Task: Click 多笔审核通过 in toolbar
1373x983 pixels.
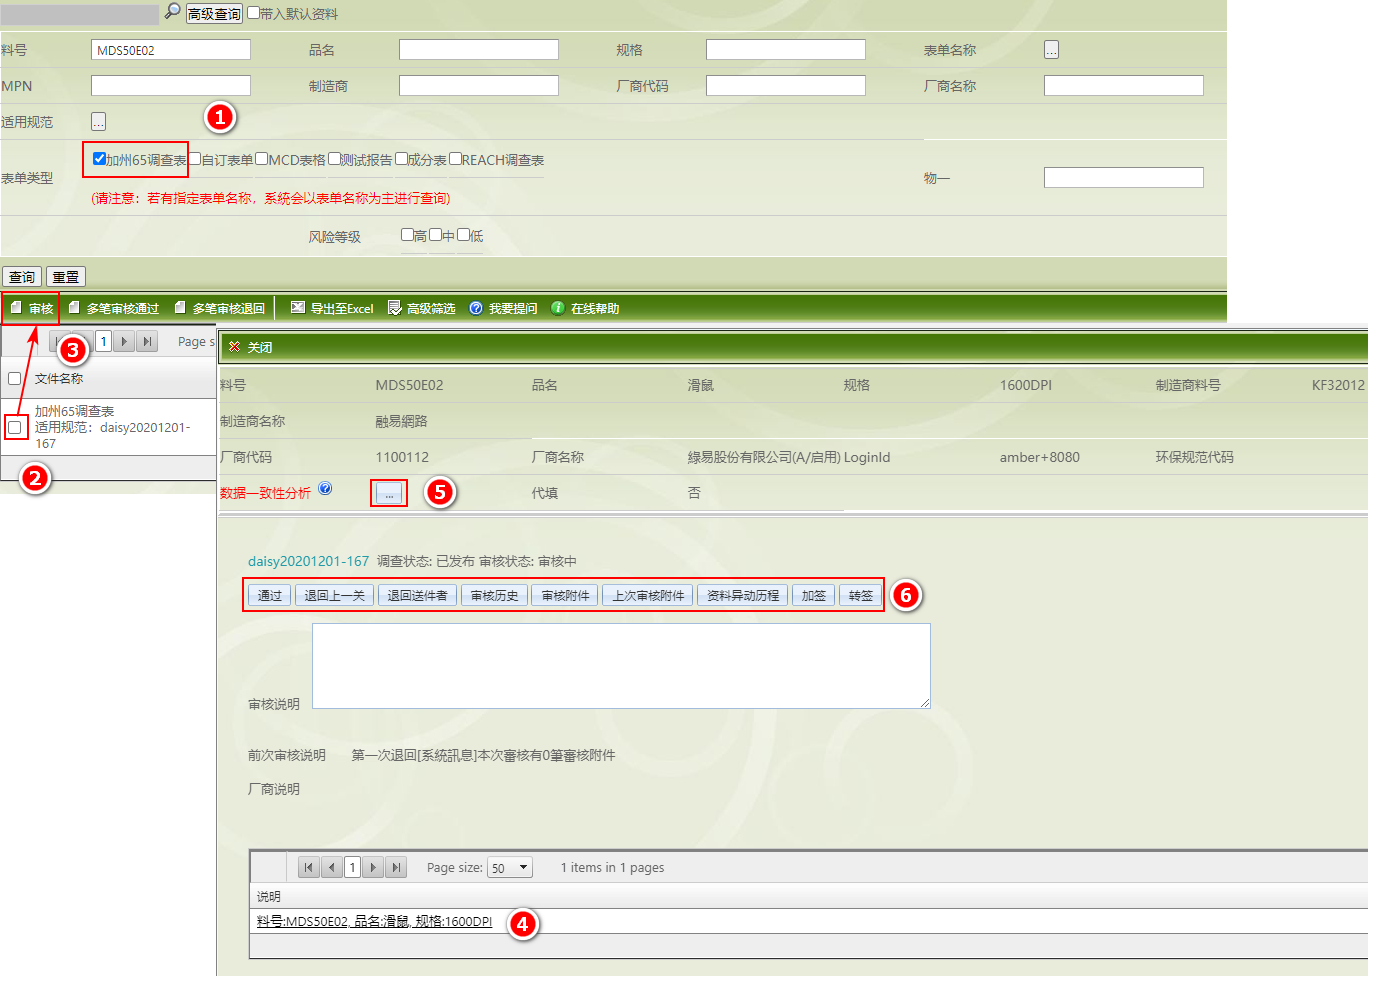Action: coord(113,308)
